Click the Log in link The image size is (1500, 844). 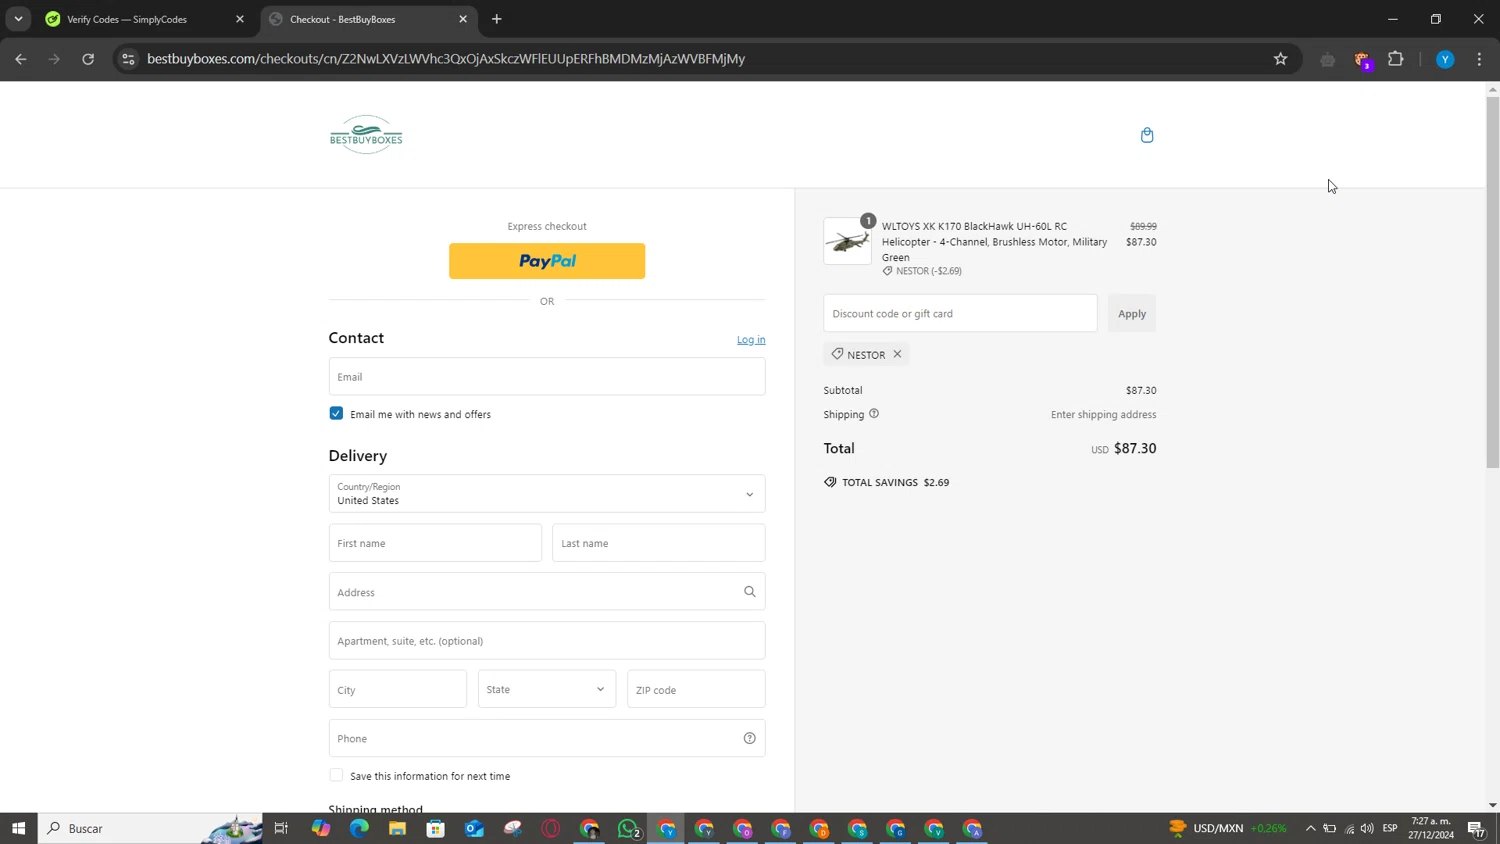point(751,340)
